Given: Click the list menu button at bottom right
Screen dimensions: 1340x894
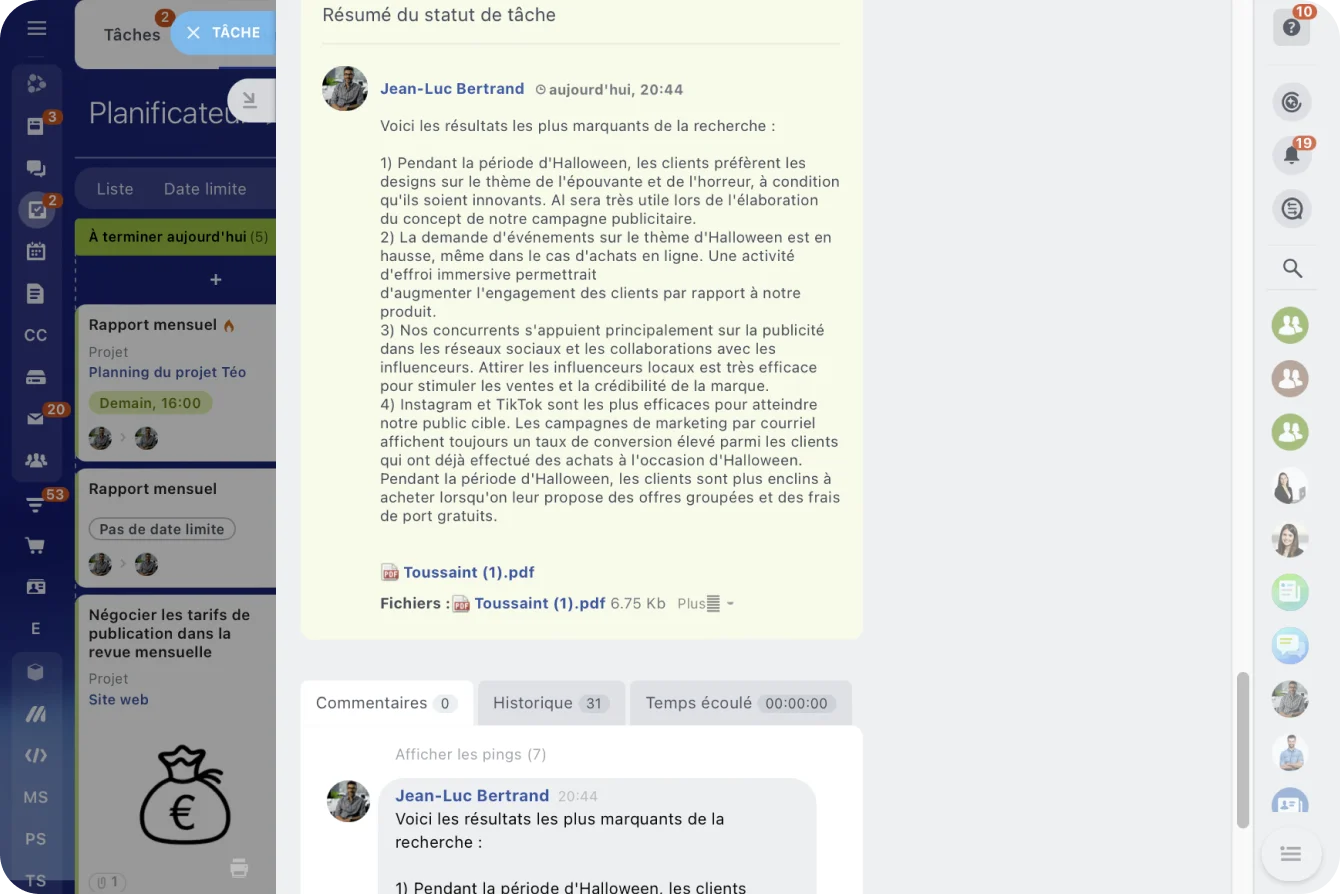Looking at the screenshot, I should coord(1290,853).
